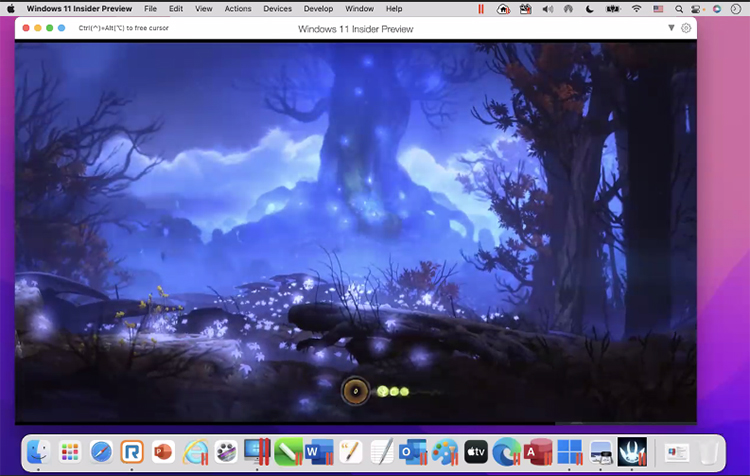This screenshot has width=750, height=476.
Task: Open Apple TV from the Dock
Action: point(476,452)
